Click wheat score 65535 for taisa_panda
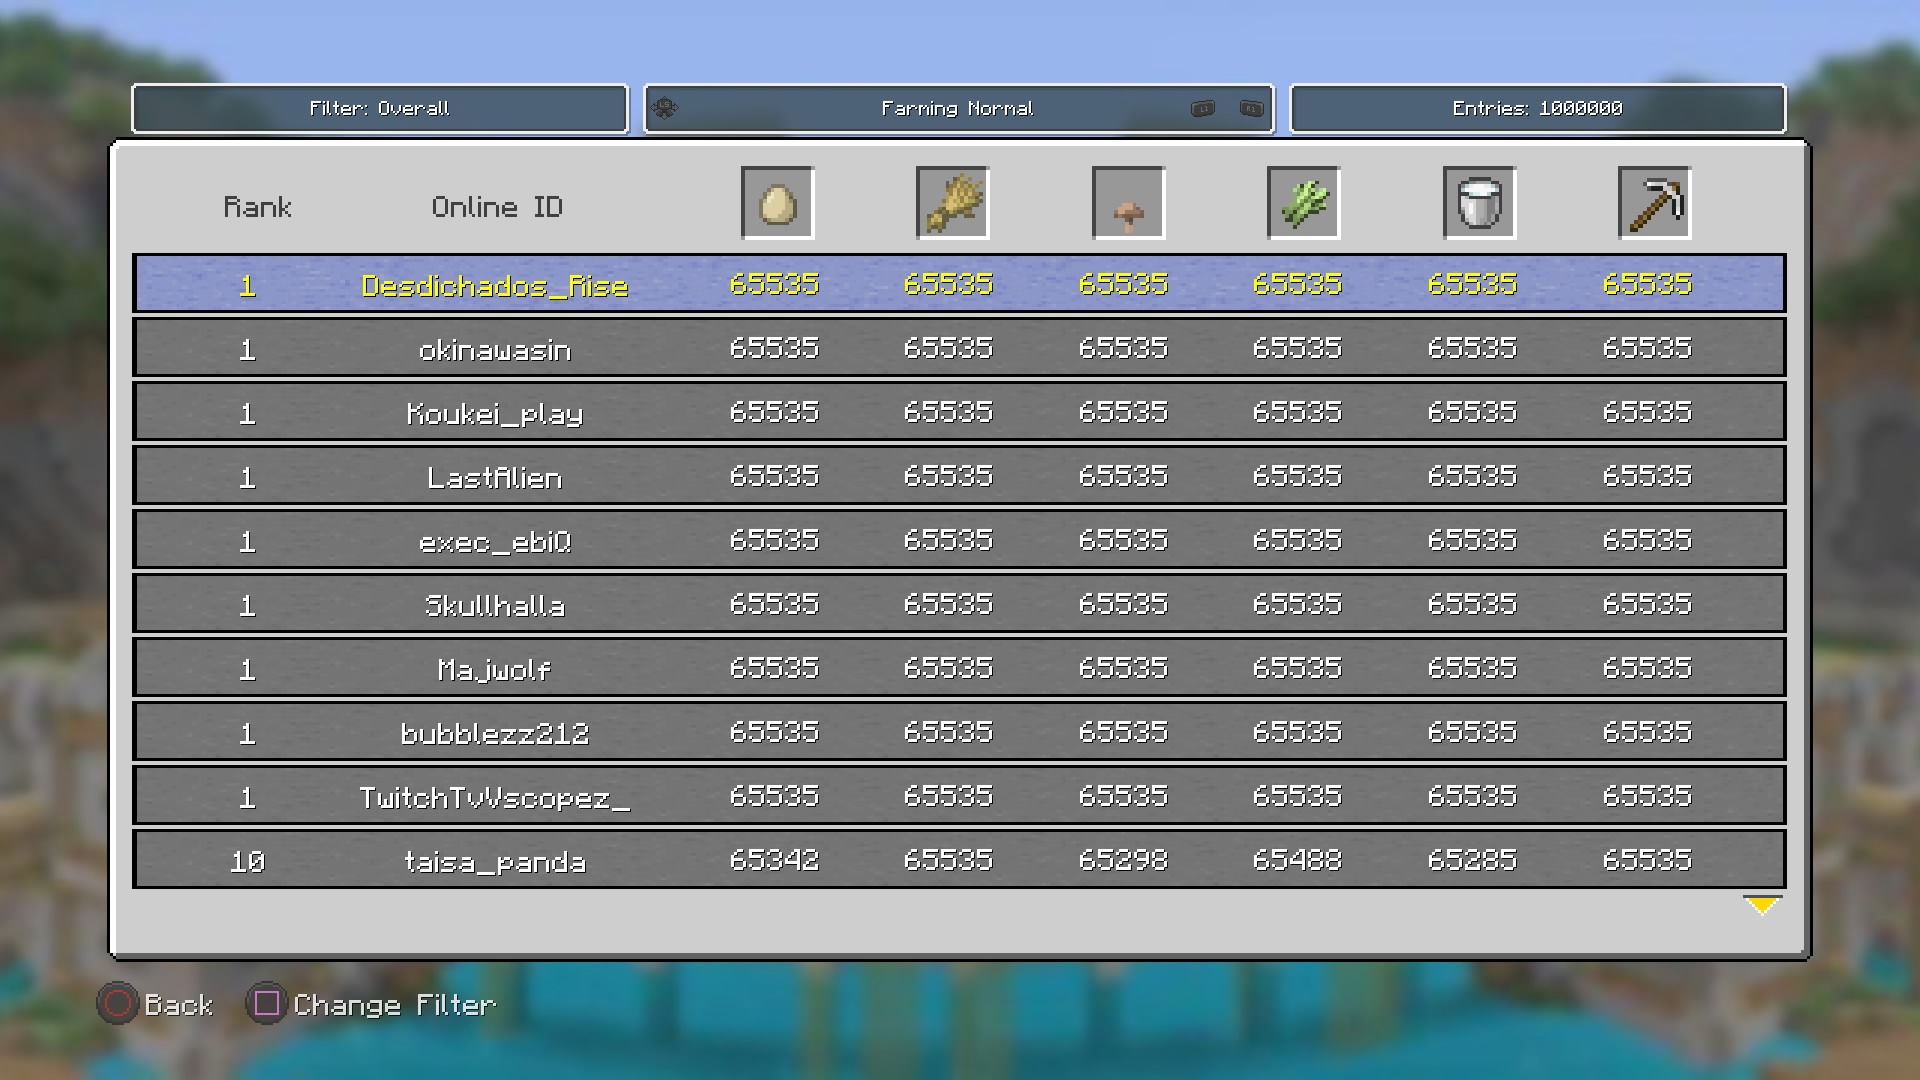Screen dimensions: 1920x1080 click(x=948, y=859)
